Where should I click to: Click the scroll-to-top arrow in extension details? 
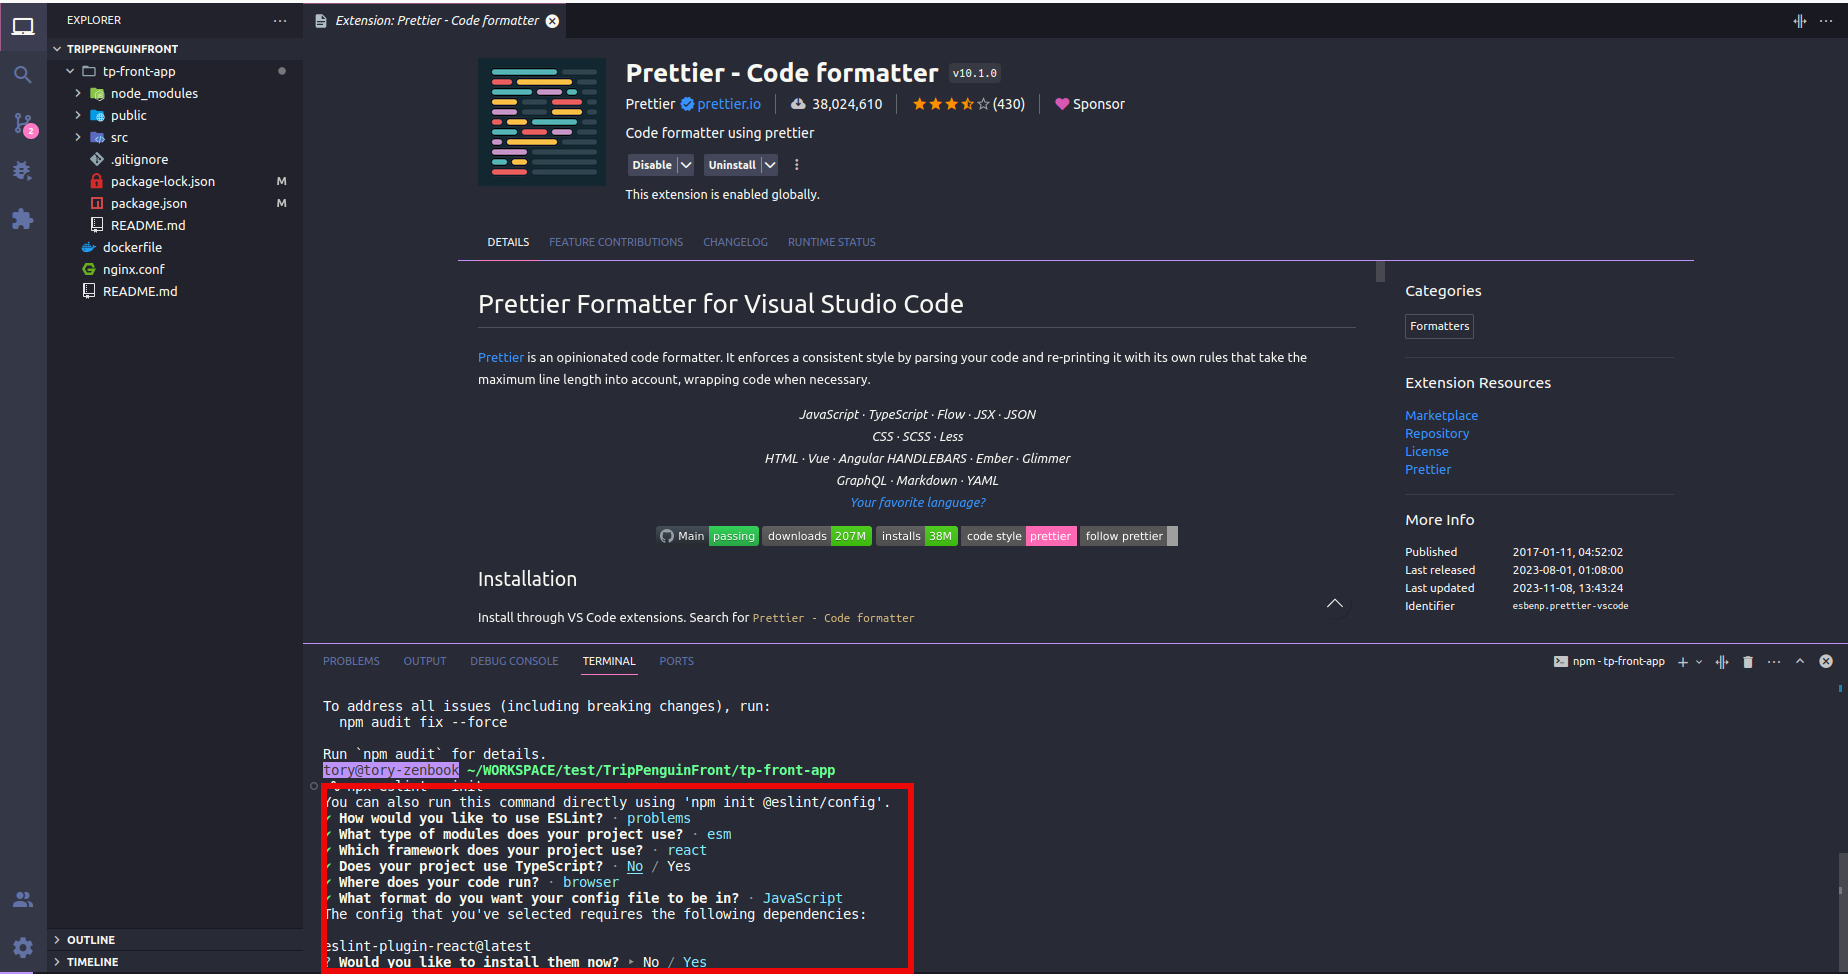[x=1335, y=603]
